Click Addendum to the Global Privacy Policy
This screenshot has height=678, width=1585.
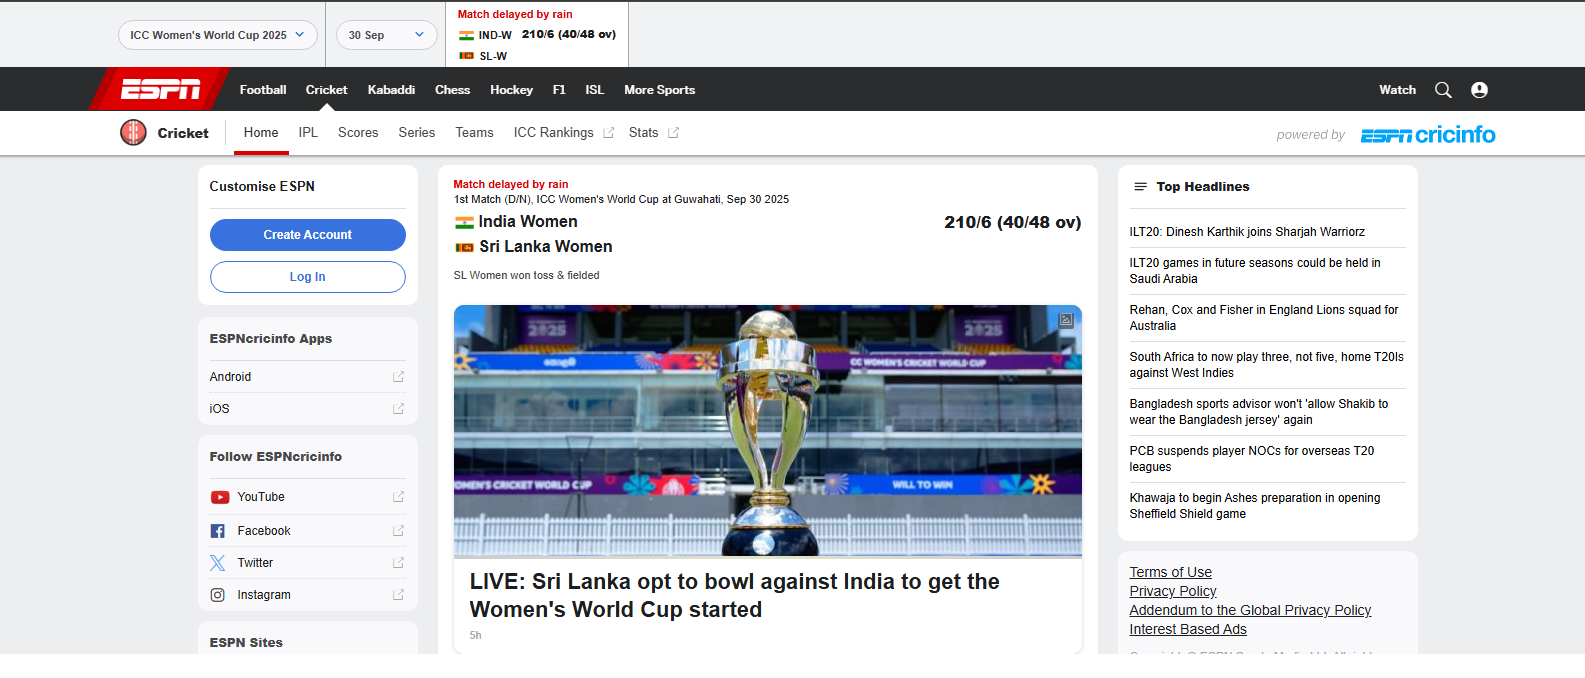click(1250, 611)
